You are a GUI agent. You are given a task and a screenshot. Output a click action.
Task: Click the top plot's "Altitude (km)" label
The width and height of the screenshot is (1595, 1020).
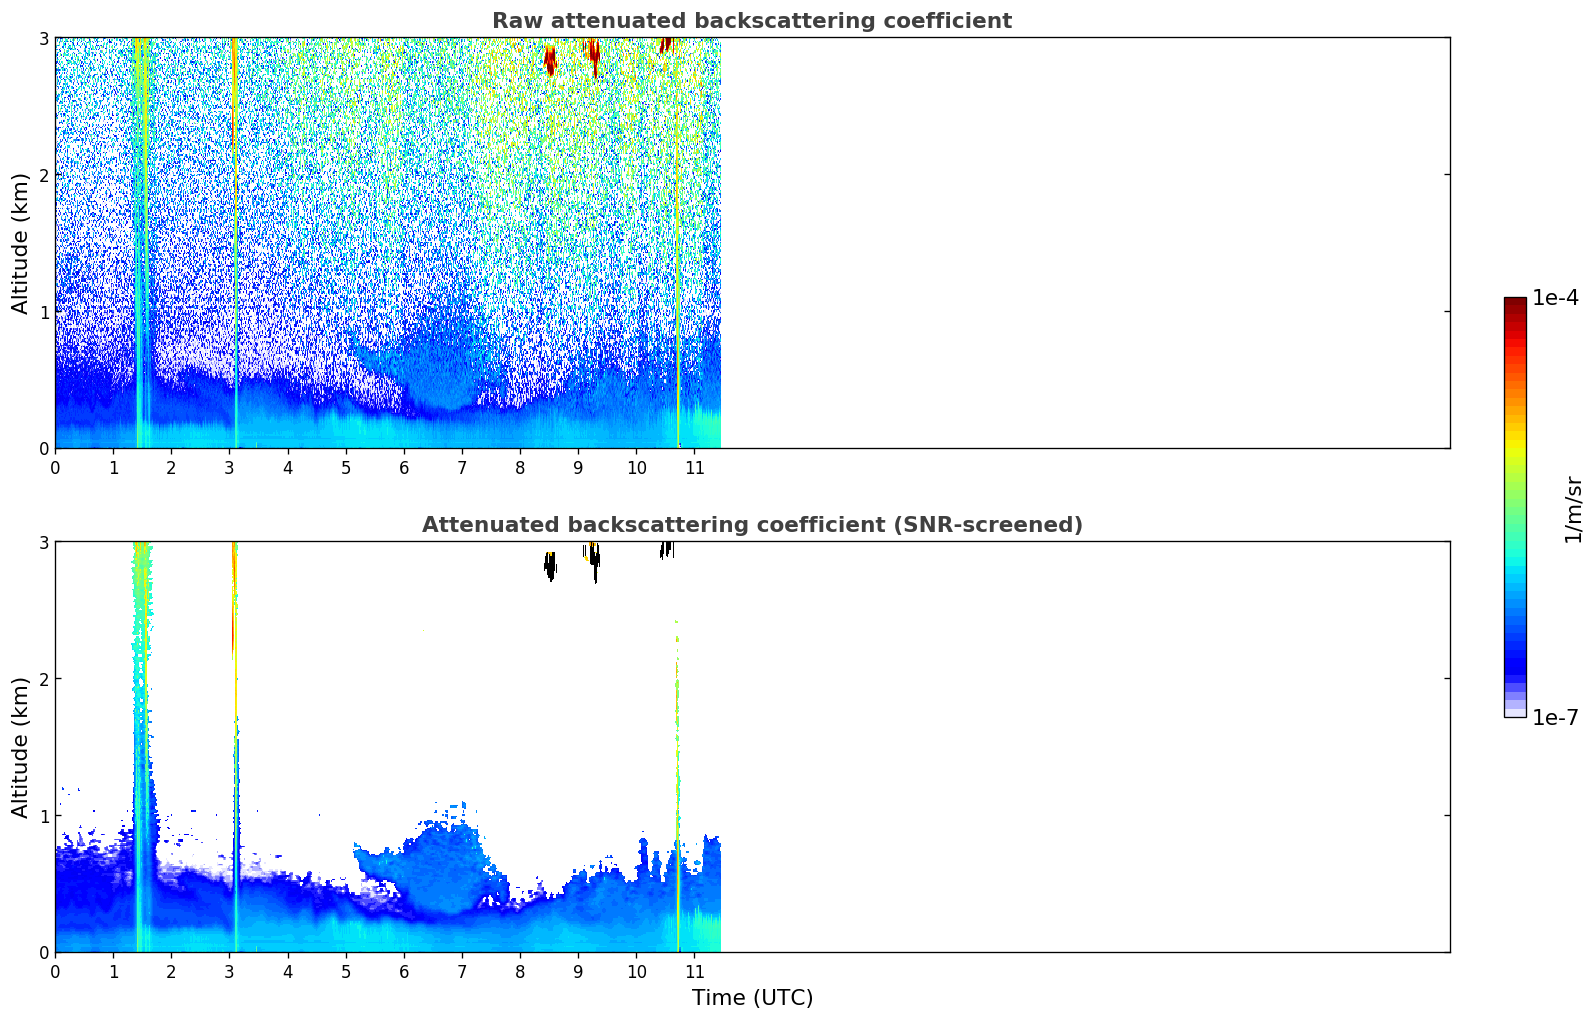(21, 243)
